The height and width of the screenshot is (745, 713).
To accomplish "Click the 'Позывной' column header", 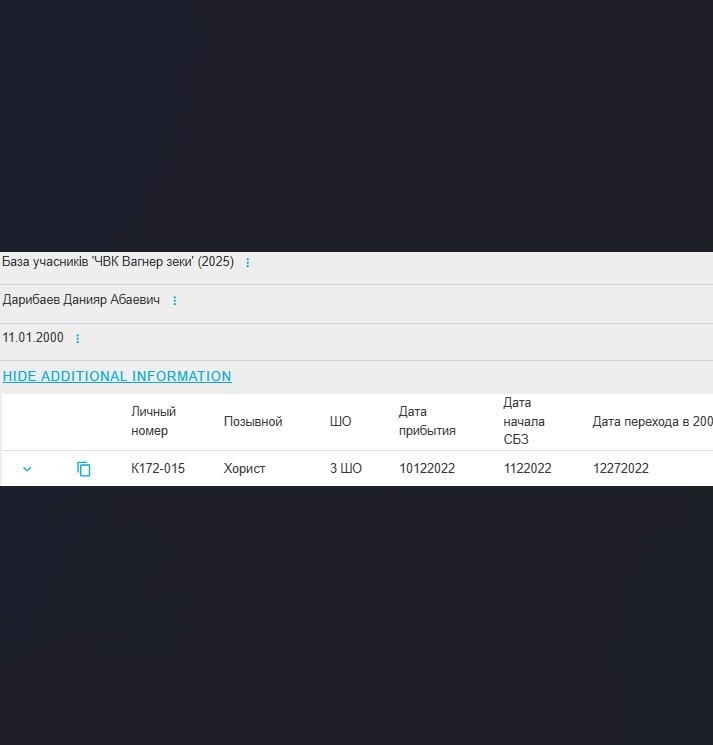I will coord(253,422).
